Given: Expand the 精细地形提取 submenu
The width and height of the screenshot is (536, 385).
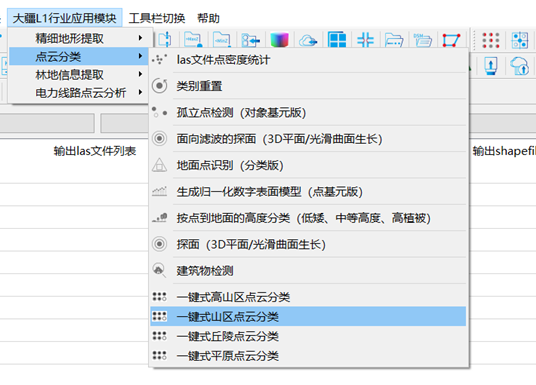Looking at the screenshot, I should pyautogui.click(x=79, y=38).
